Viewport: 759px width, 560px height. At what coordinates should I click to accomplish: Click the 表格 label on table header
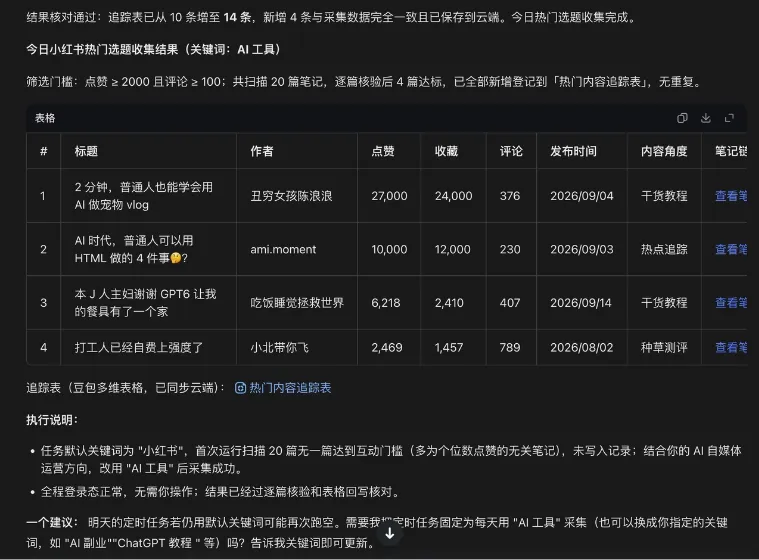45,118
